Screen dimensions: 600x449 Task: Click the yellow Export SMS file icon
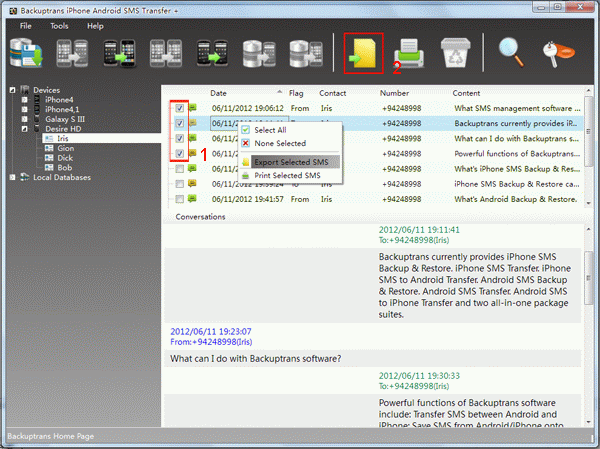(364, 53)
